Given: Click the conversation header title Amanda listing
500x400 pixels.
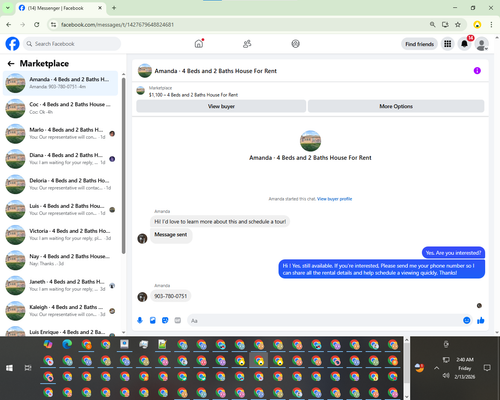Looking at the screenshot, I should pos(215,71).
